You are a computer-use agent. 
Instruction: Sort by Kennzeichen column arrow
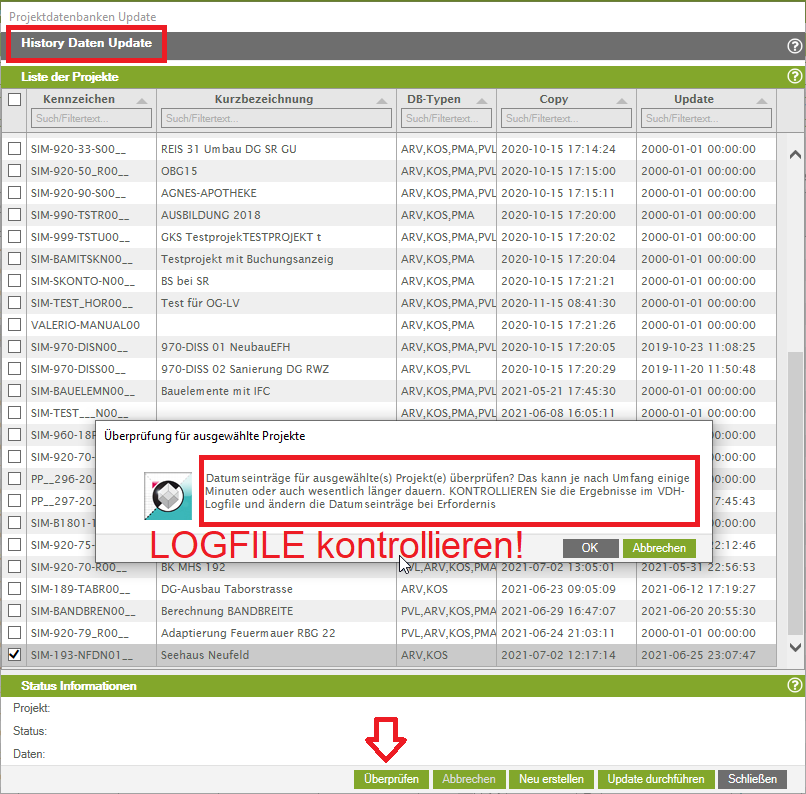142,101
